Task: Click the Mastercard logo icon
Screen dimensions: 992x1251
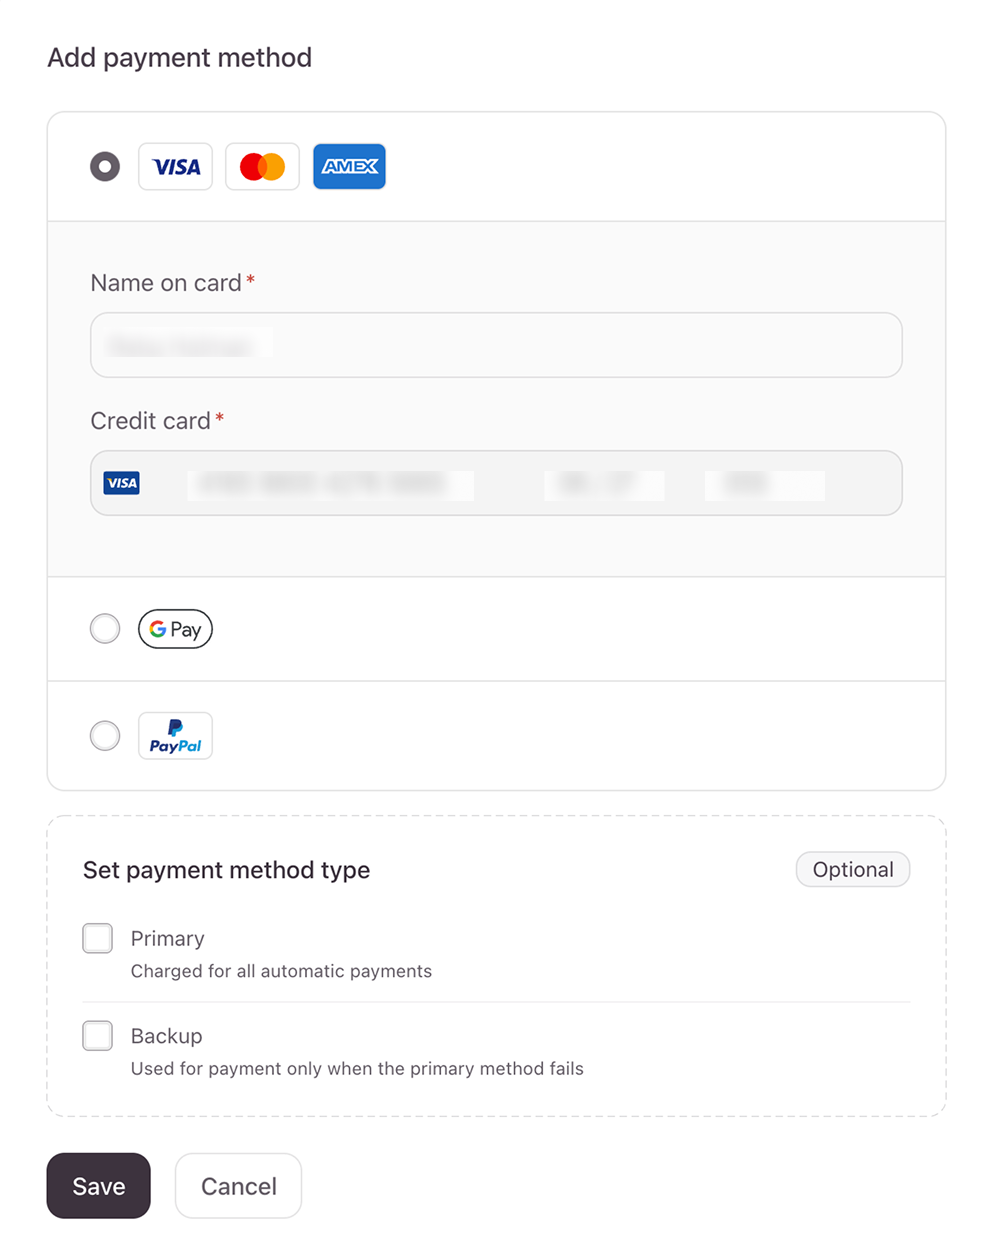Action: [x=262, y=167]
